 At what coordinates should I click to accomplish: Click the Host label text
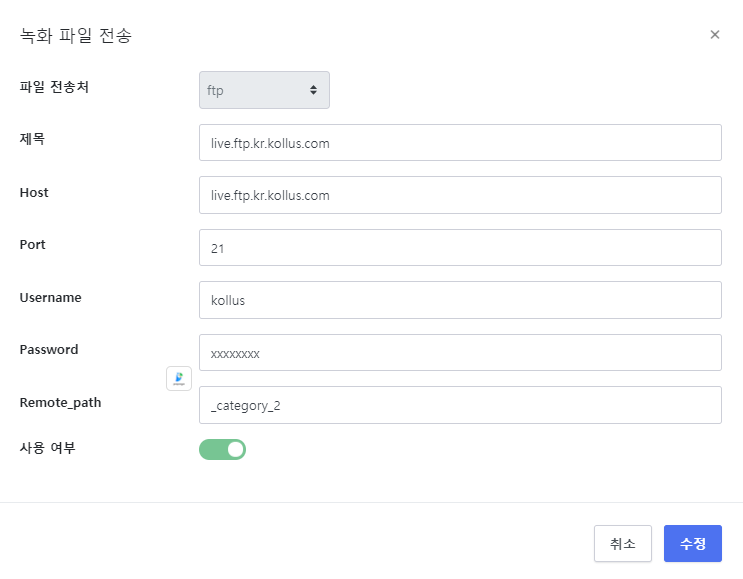[34, 192]
